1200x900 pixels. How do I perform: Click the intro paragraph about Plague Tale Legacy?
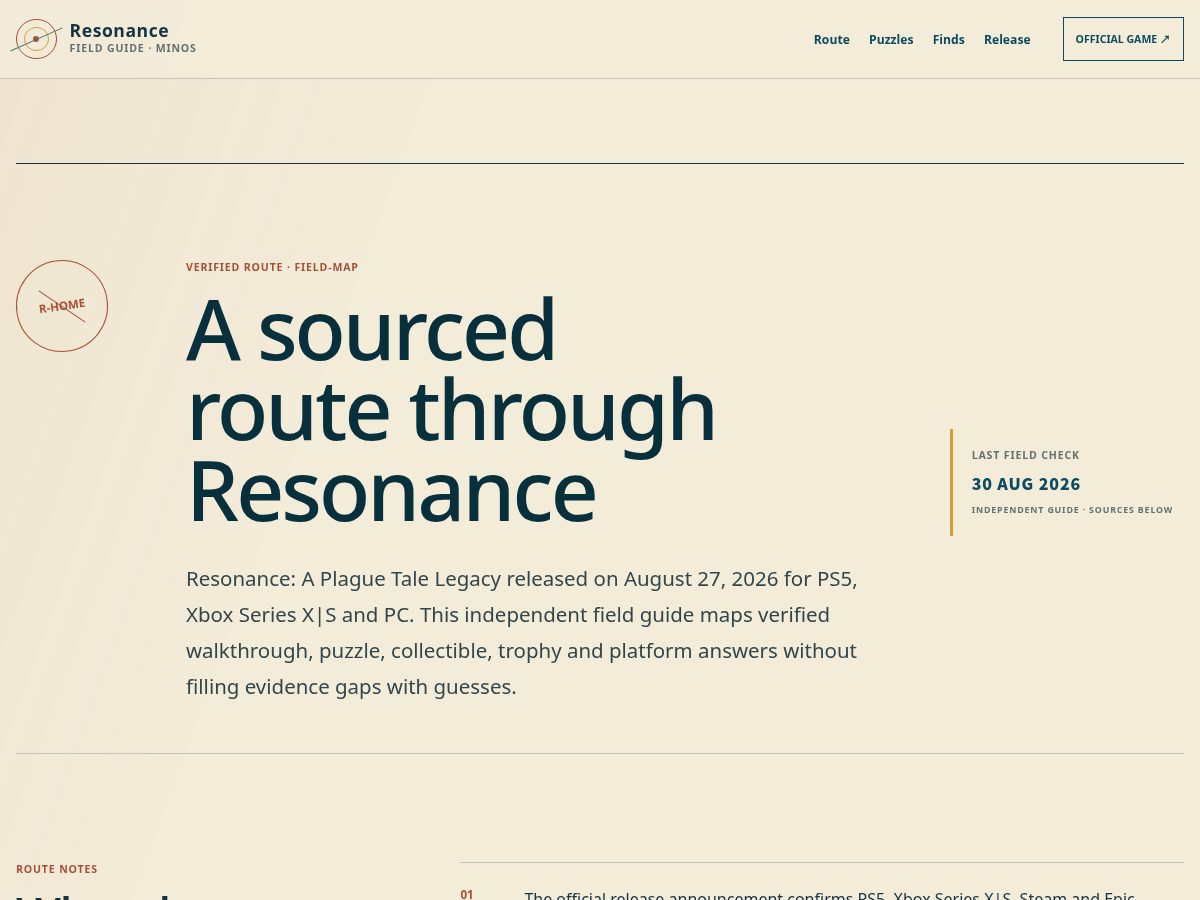[x=522, y=633]
